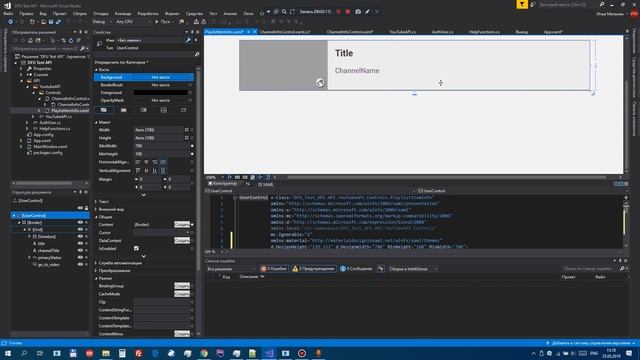Open the Файл menu
This screenshot has width=640, height=360.
[8, 13]
